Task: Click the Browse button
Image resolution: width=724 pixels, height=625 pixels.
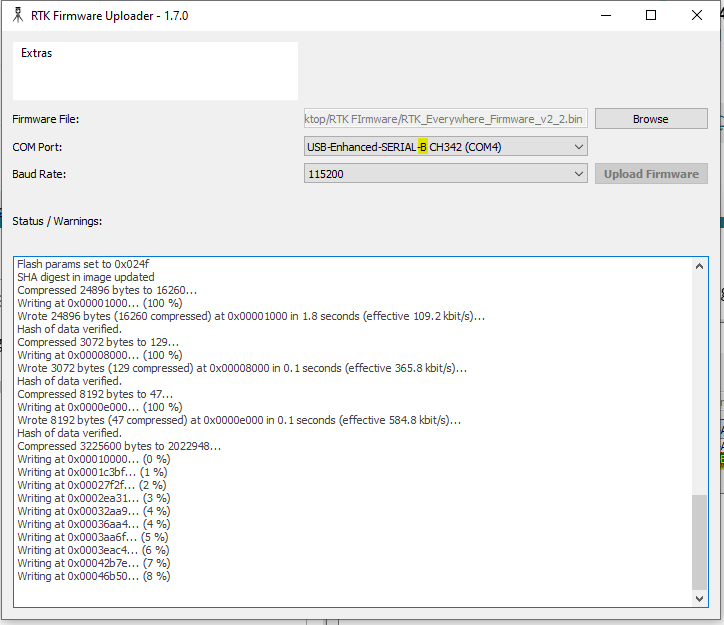Action: (651, 119)
